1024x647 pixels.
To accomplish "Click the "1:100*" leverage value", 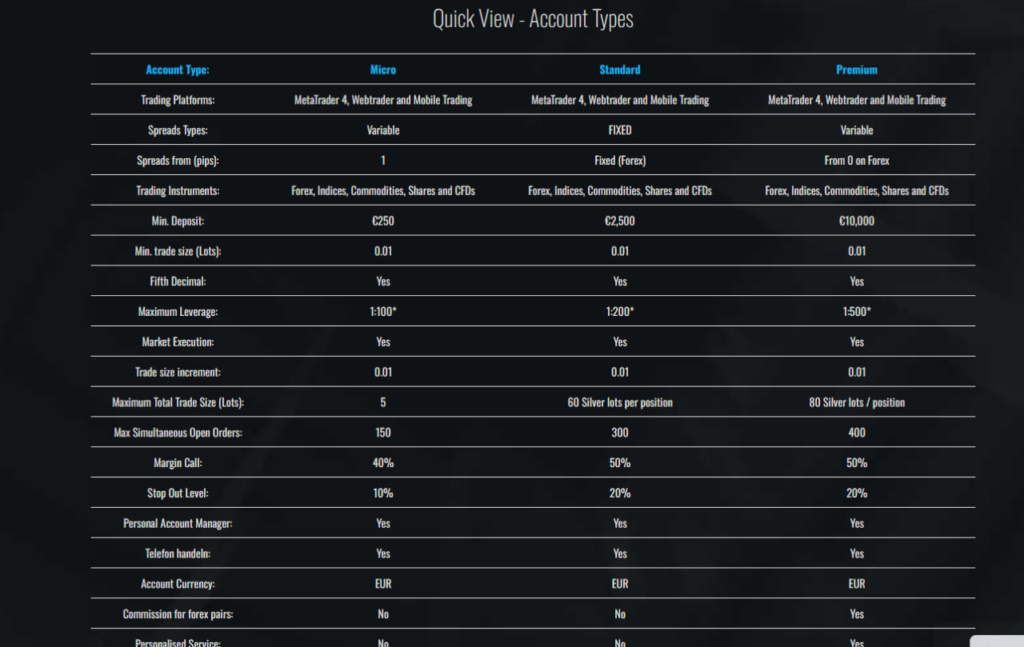I will (383, 311).
